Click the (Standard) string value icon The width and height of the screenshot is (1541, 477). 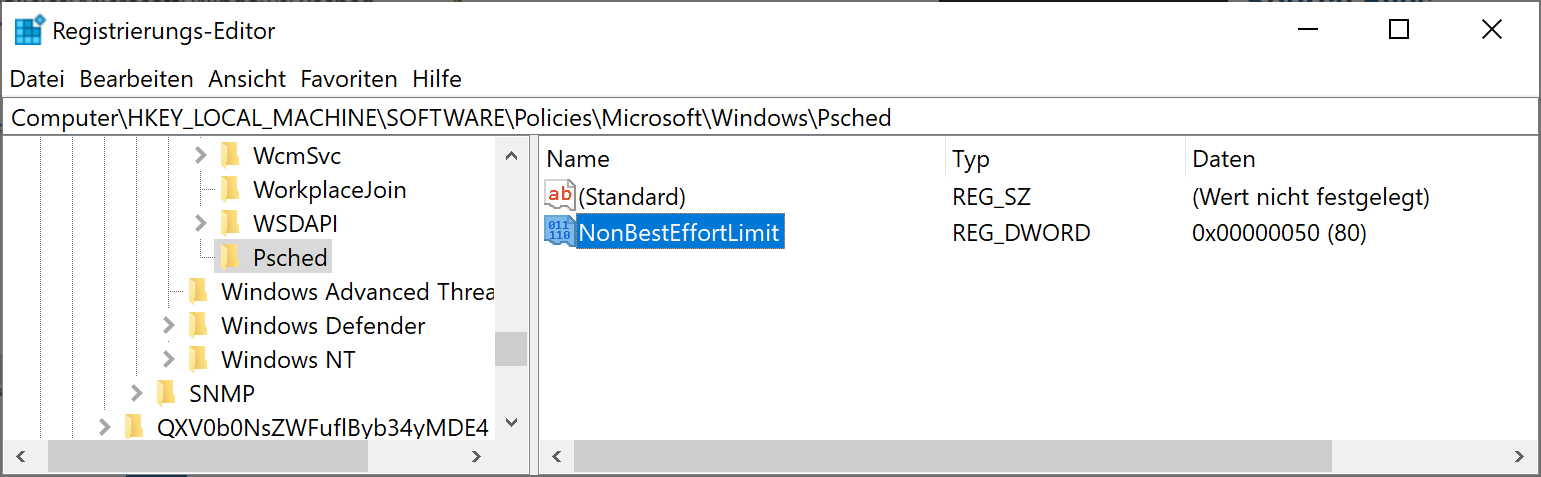[x=560, y=196]
